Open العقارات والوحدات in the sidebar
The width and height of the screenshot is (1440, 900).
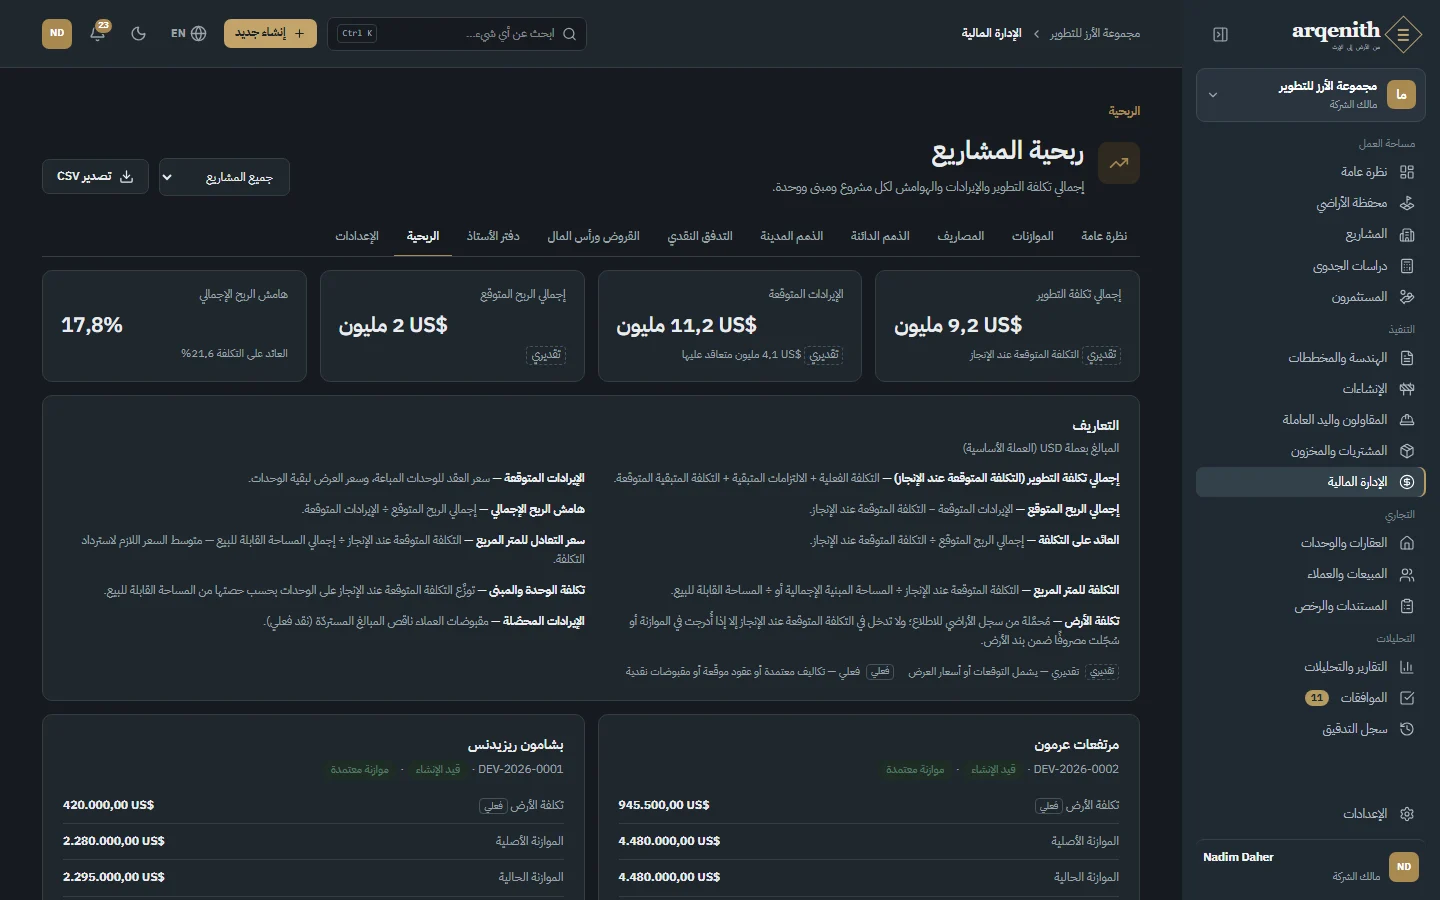pos(1310,543)
